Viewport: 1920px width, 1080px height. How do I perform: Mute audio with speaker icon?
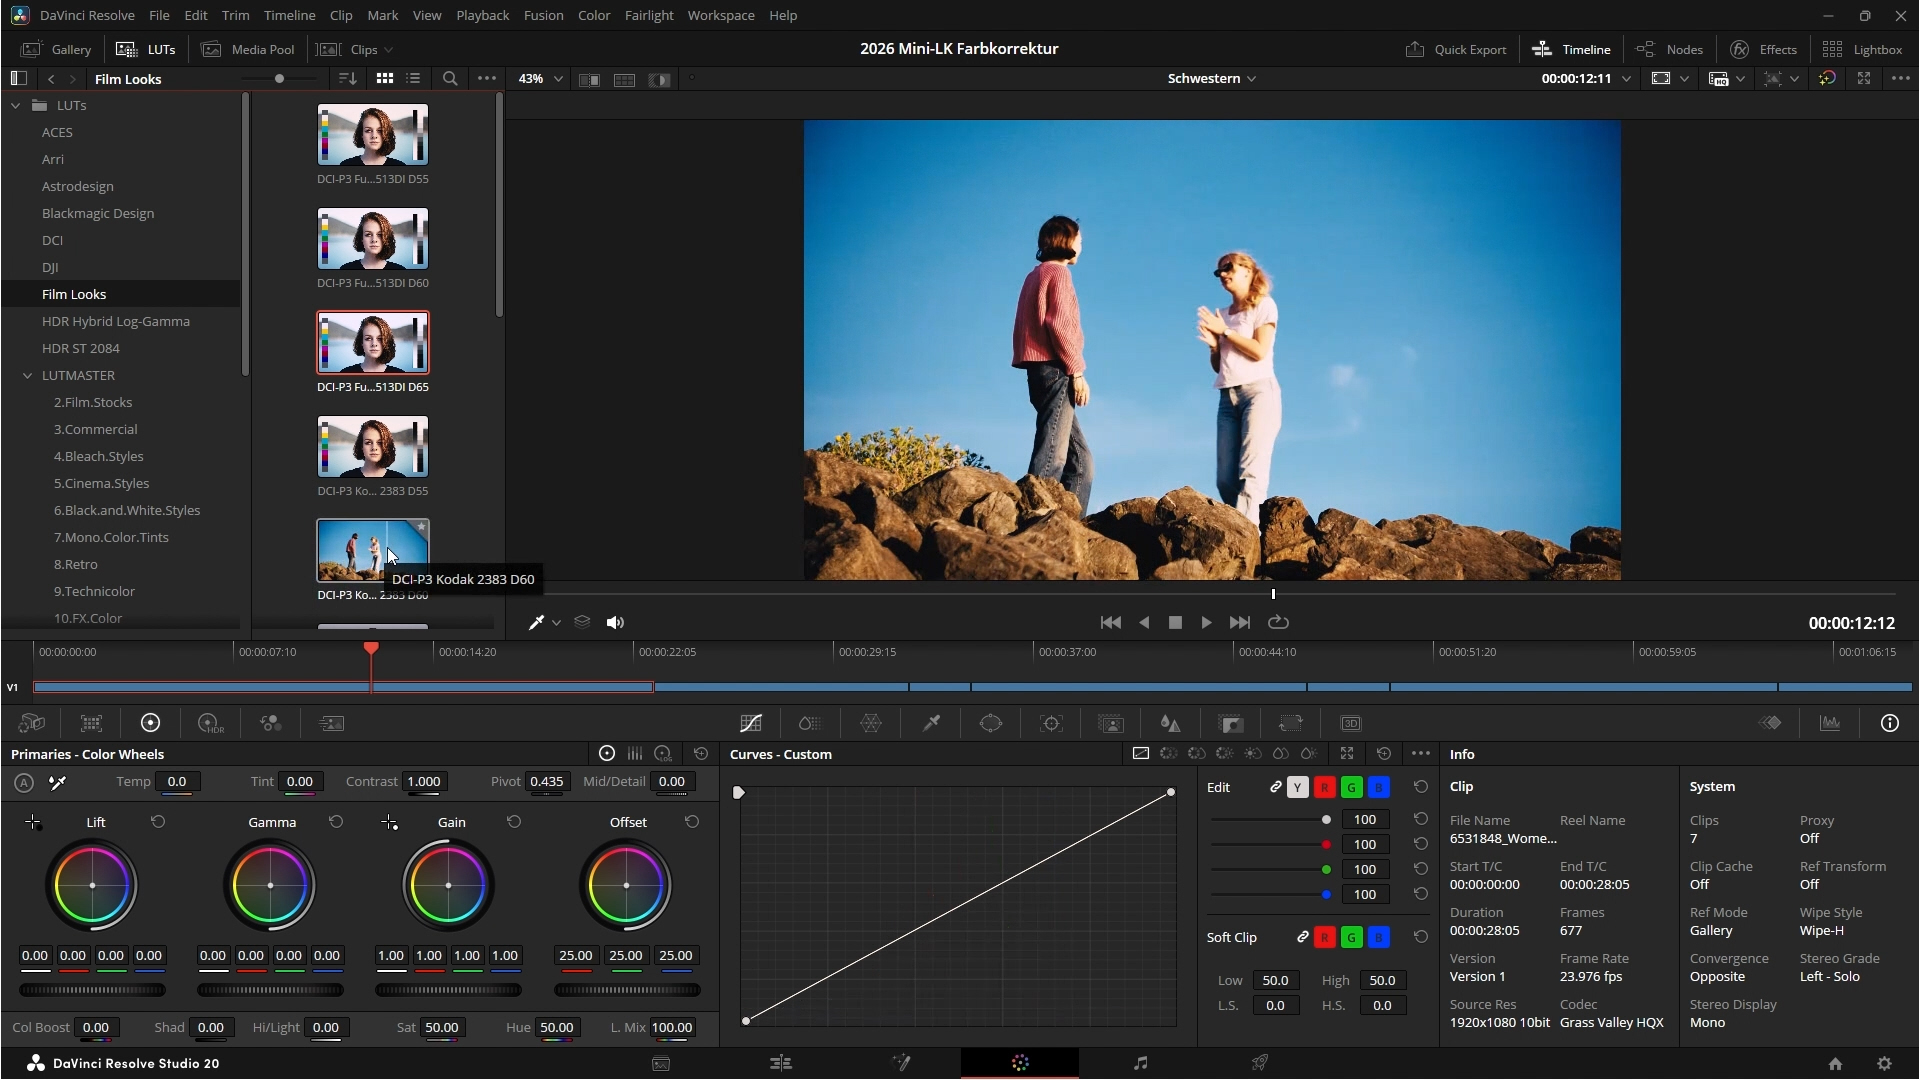click(x=615, y=622)
